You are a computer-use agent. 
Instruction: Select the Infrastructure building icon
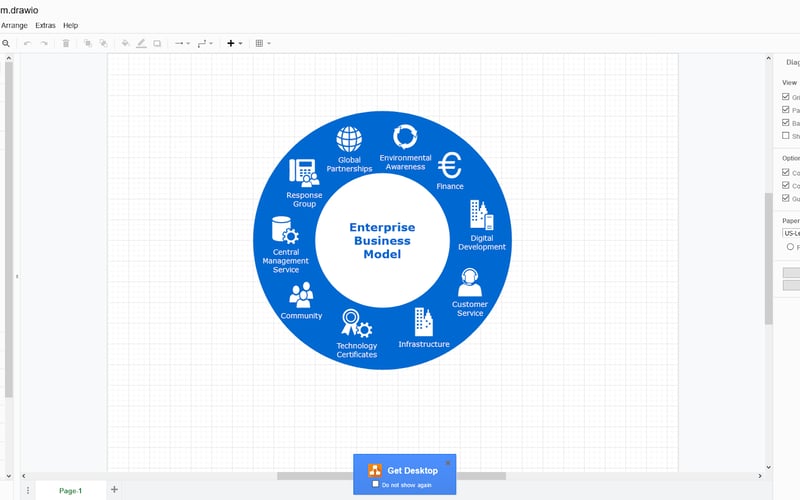pyautogui.click(x=423, y=322)
